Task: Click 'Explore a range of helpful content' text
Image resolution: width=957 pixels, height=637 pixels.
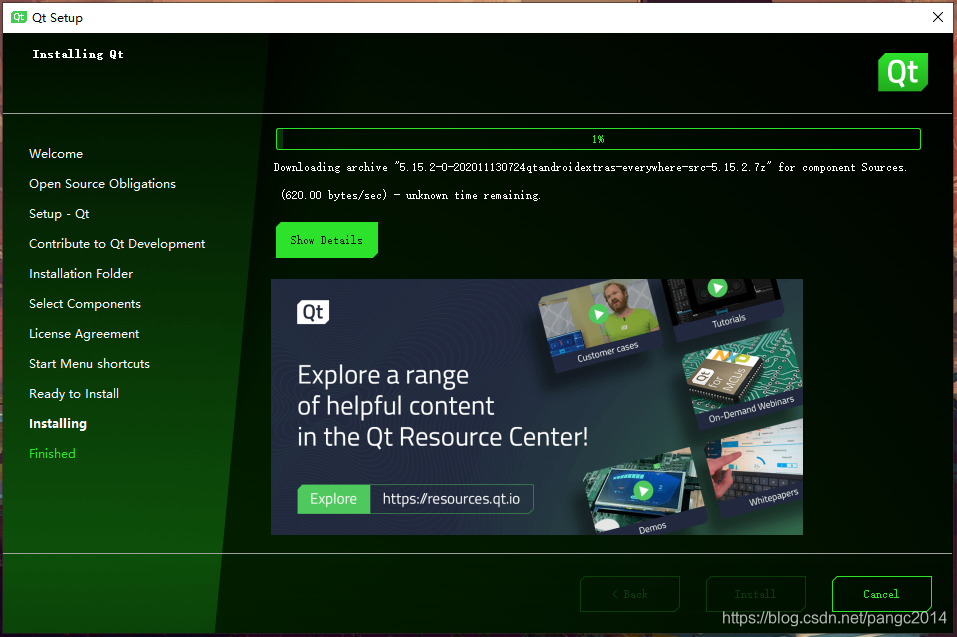Action: tap(443, 406)
